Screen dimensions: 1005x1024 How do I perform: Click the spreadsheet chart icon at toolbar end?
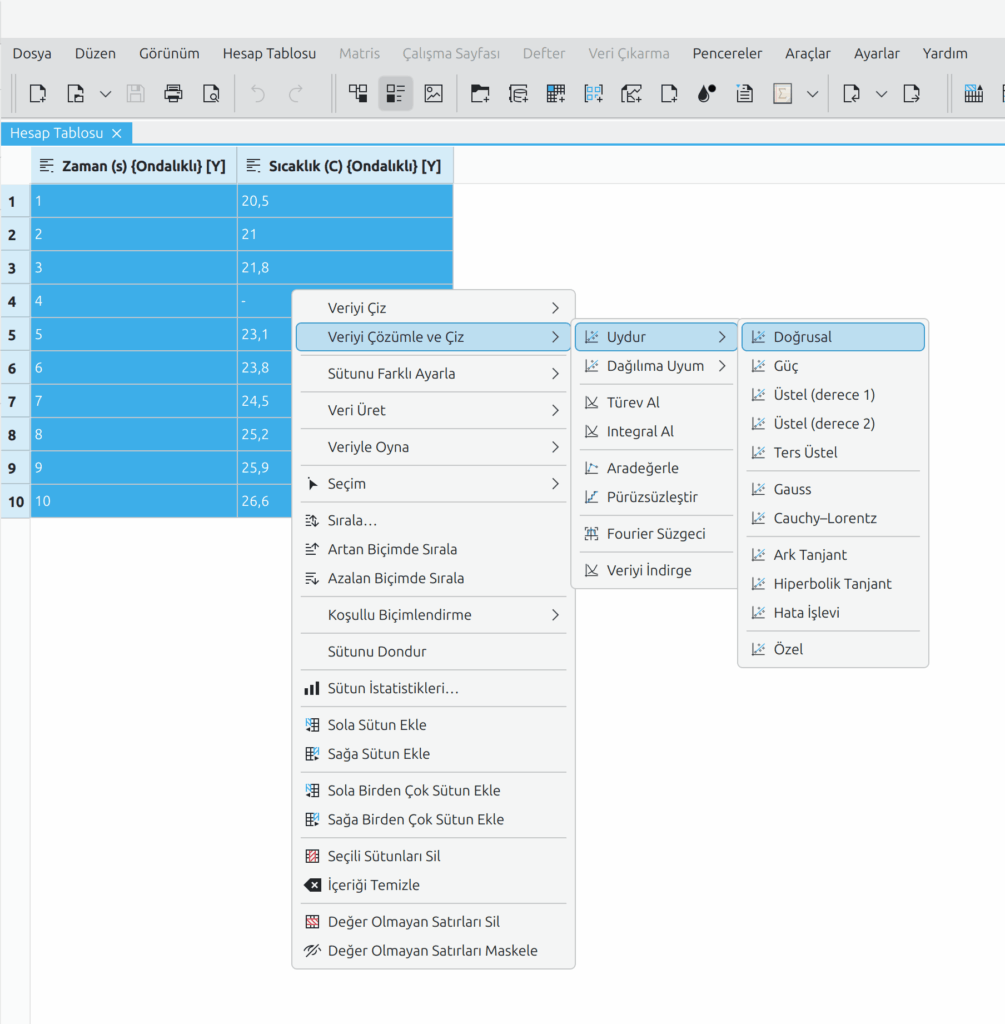click(x=974, y=93)
